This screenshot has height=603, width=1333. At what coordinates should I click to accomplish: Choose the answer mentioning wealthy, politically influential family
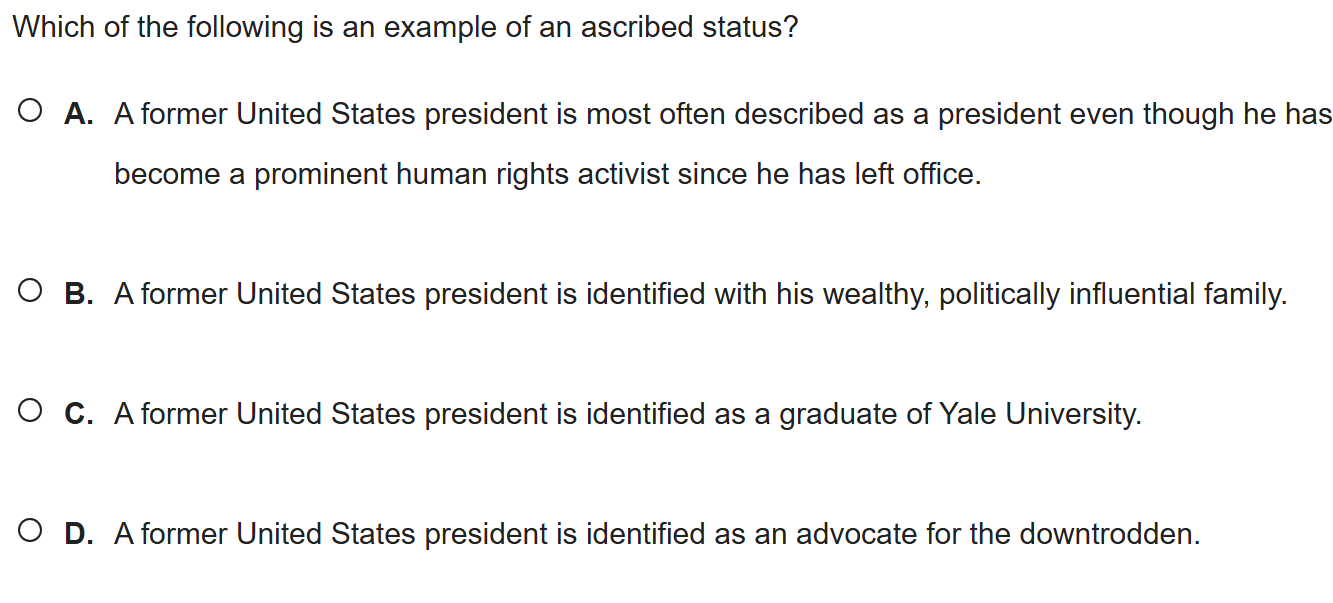[700, 294]
